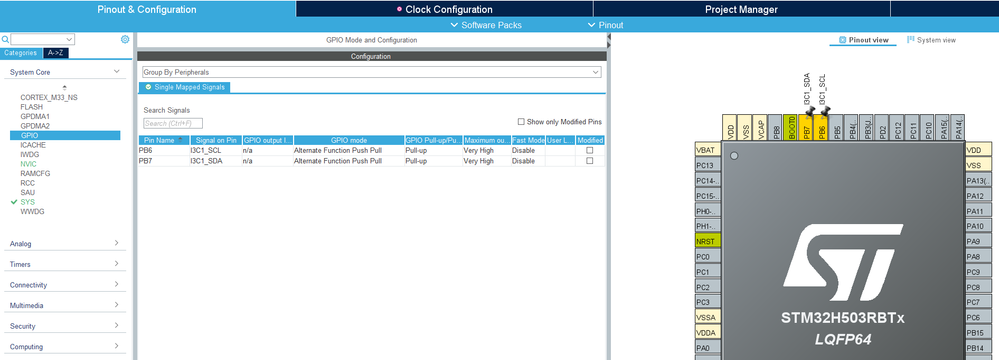The width and height of the screenshot is (999, 360).
Task: Switch to the Project Manager tab
Action: click(741, 9)
